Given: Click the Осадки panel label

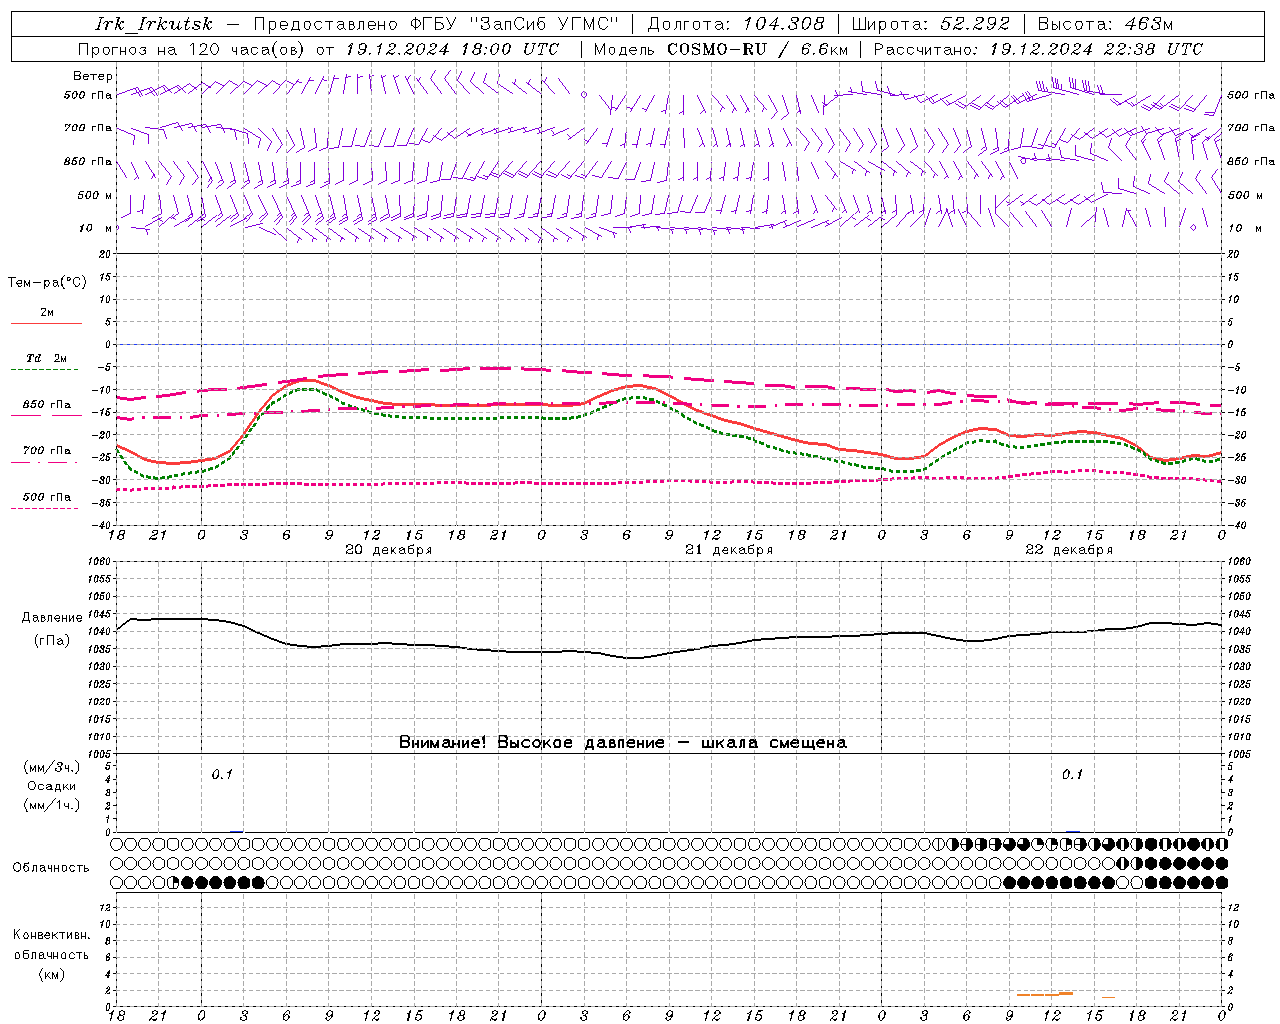Looking at the screenshot, I should (x=52, y=786).
